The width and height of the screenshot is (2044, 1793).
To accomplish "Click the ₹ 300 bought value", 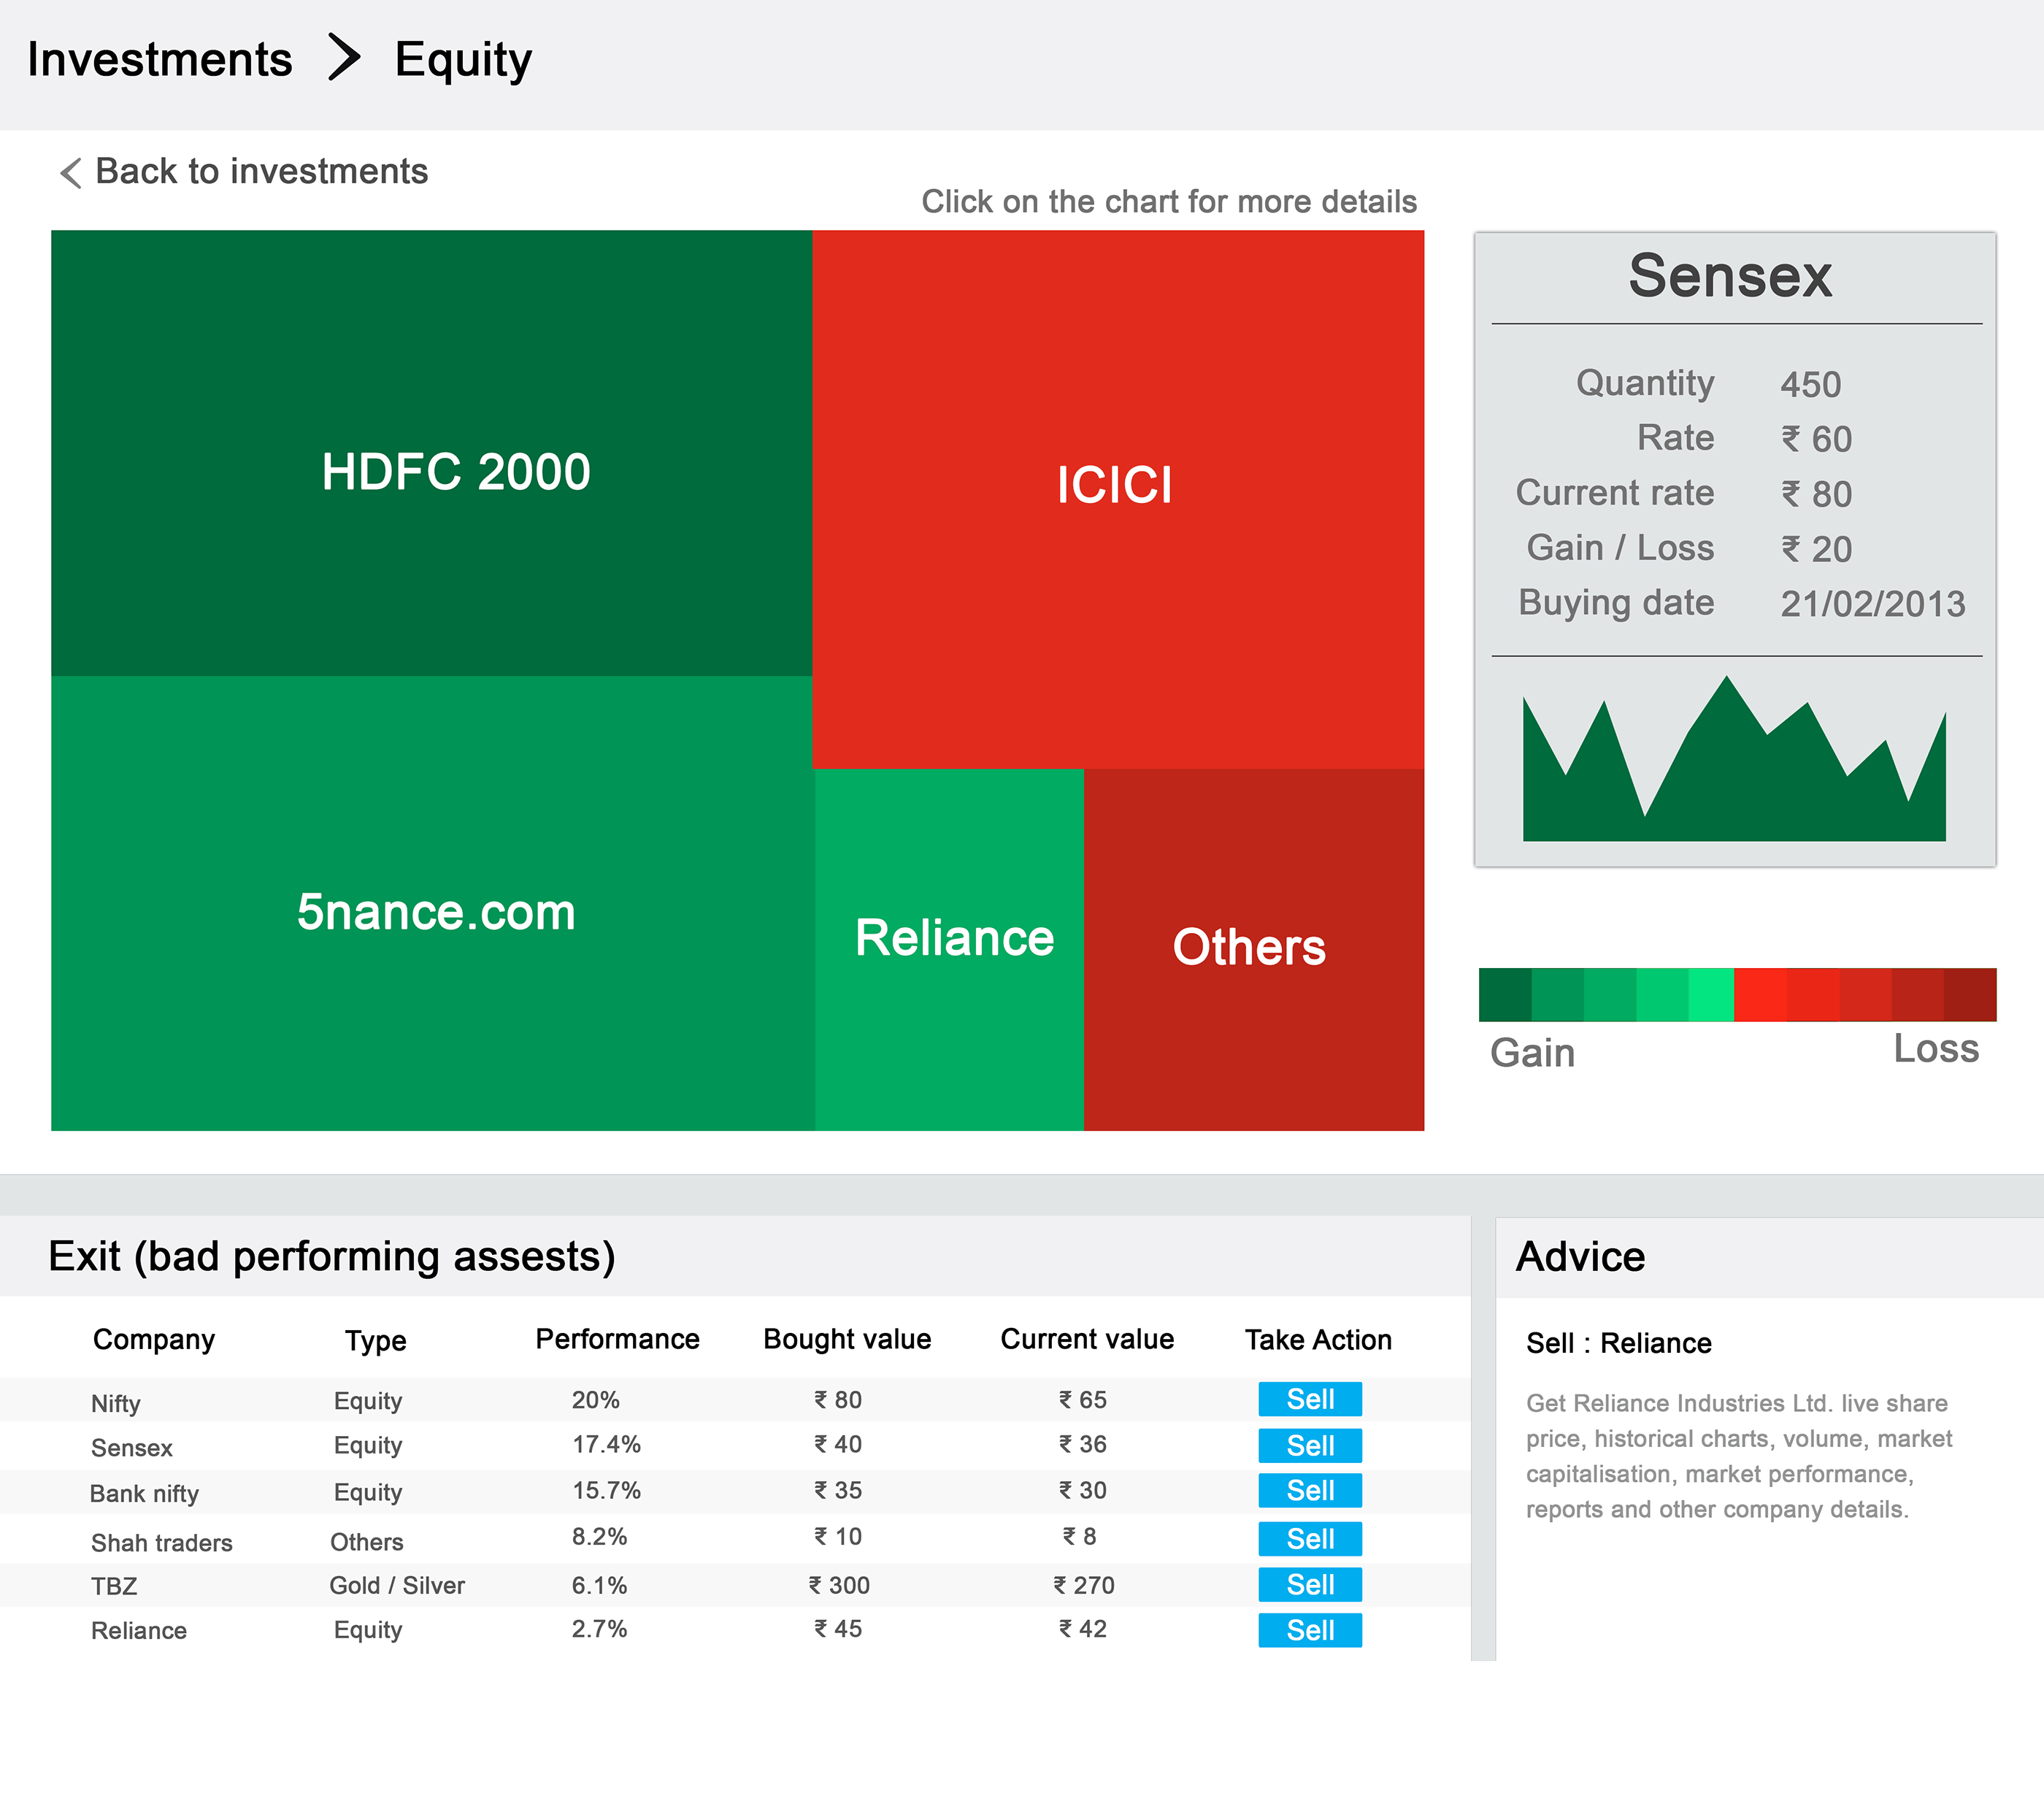I will [x=839, y=1585].
